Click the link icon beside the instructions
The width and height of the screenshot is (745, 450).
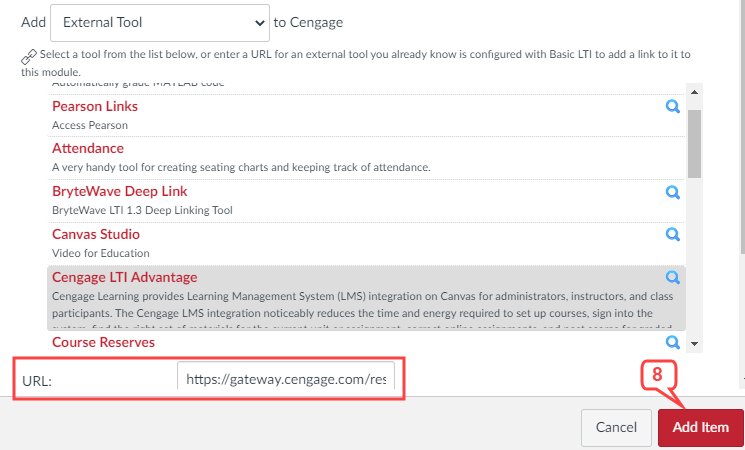tap(29, 57)
